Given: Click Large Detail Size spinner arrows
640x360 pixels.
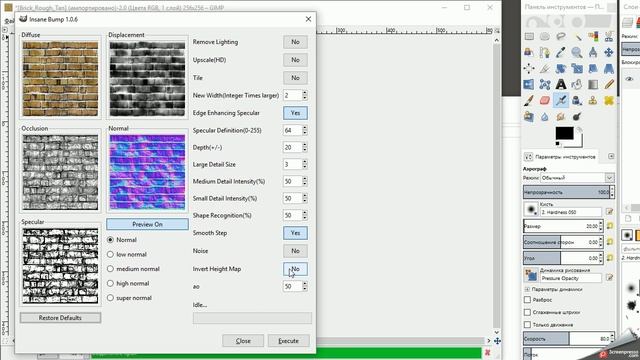Looking at the screenshot, I should pyautogui.click(x=304, y=164).
